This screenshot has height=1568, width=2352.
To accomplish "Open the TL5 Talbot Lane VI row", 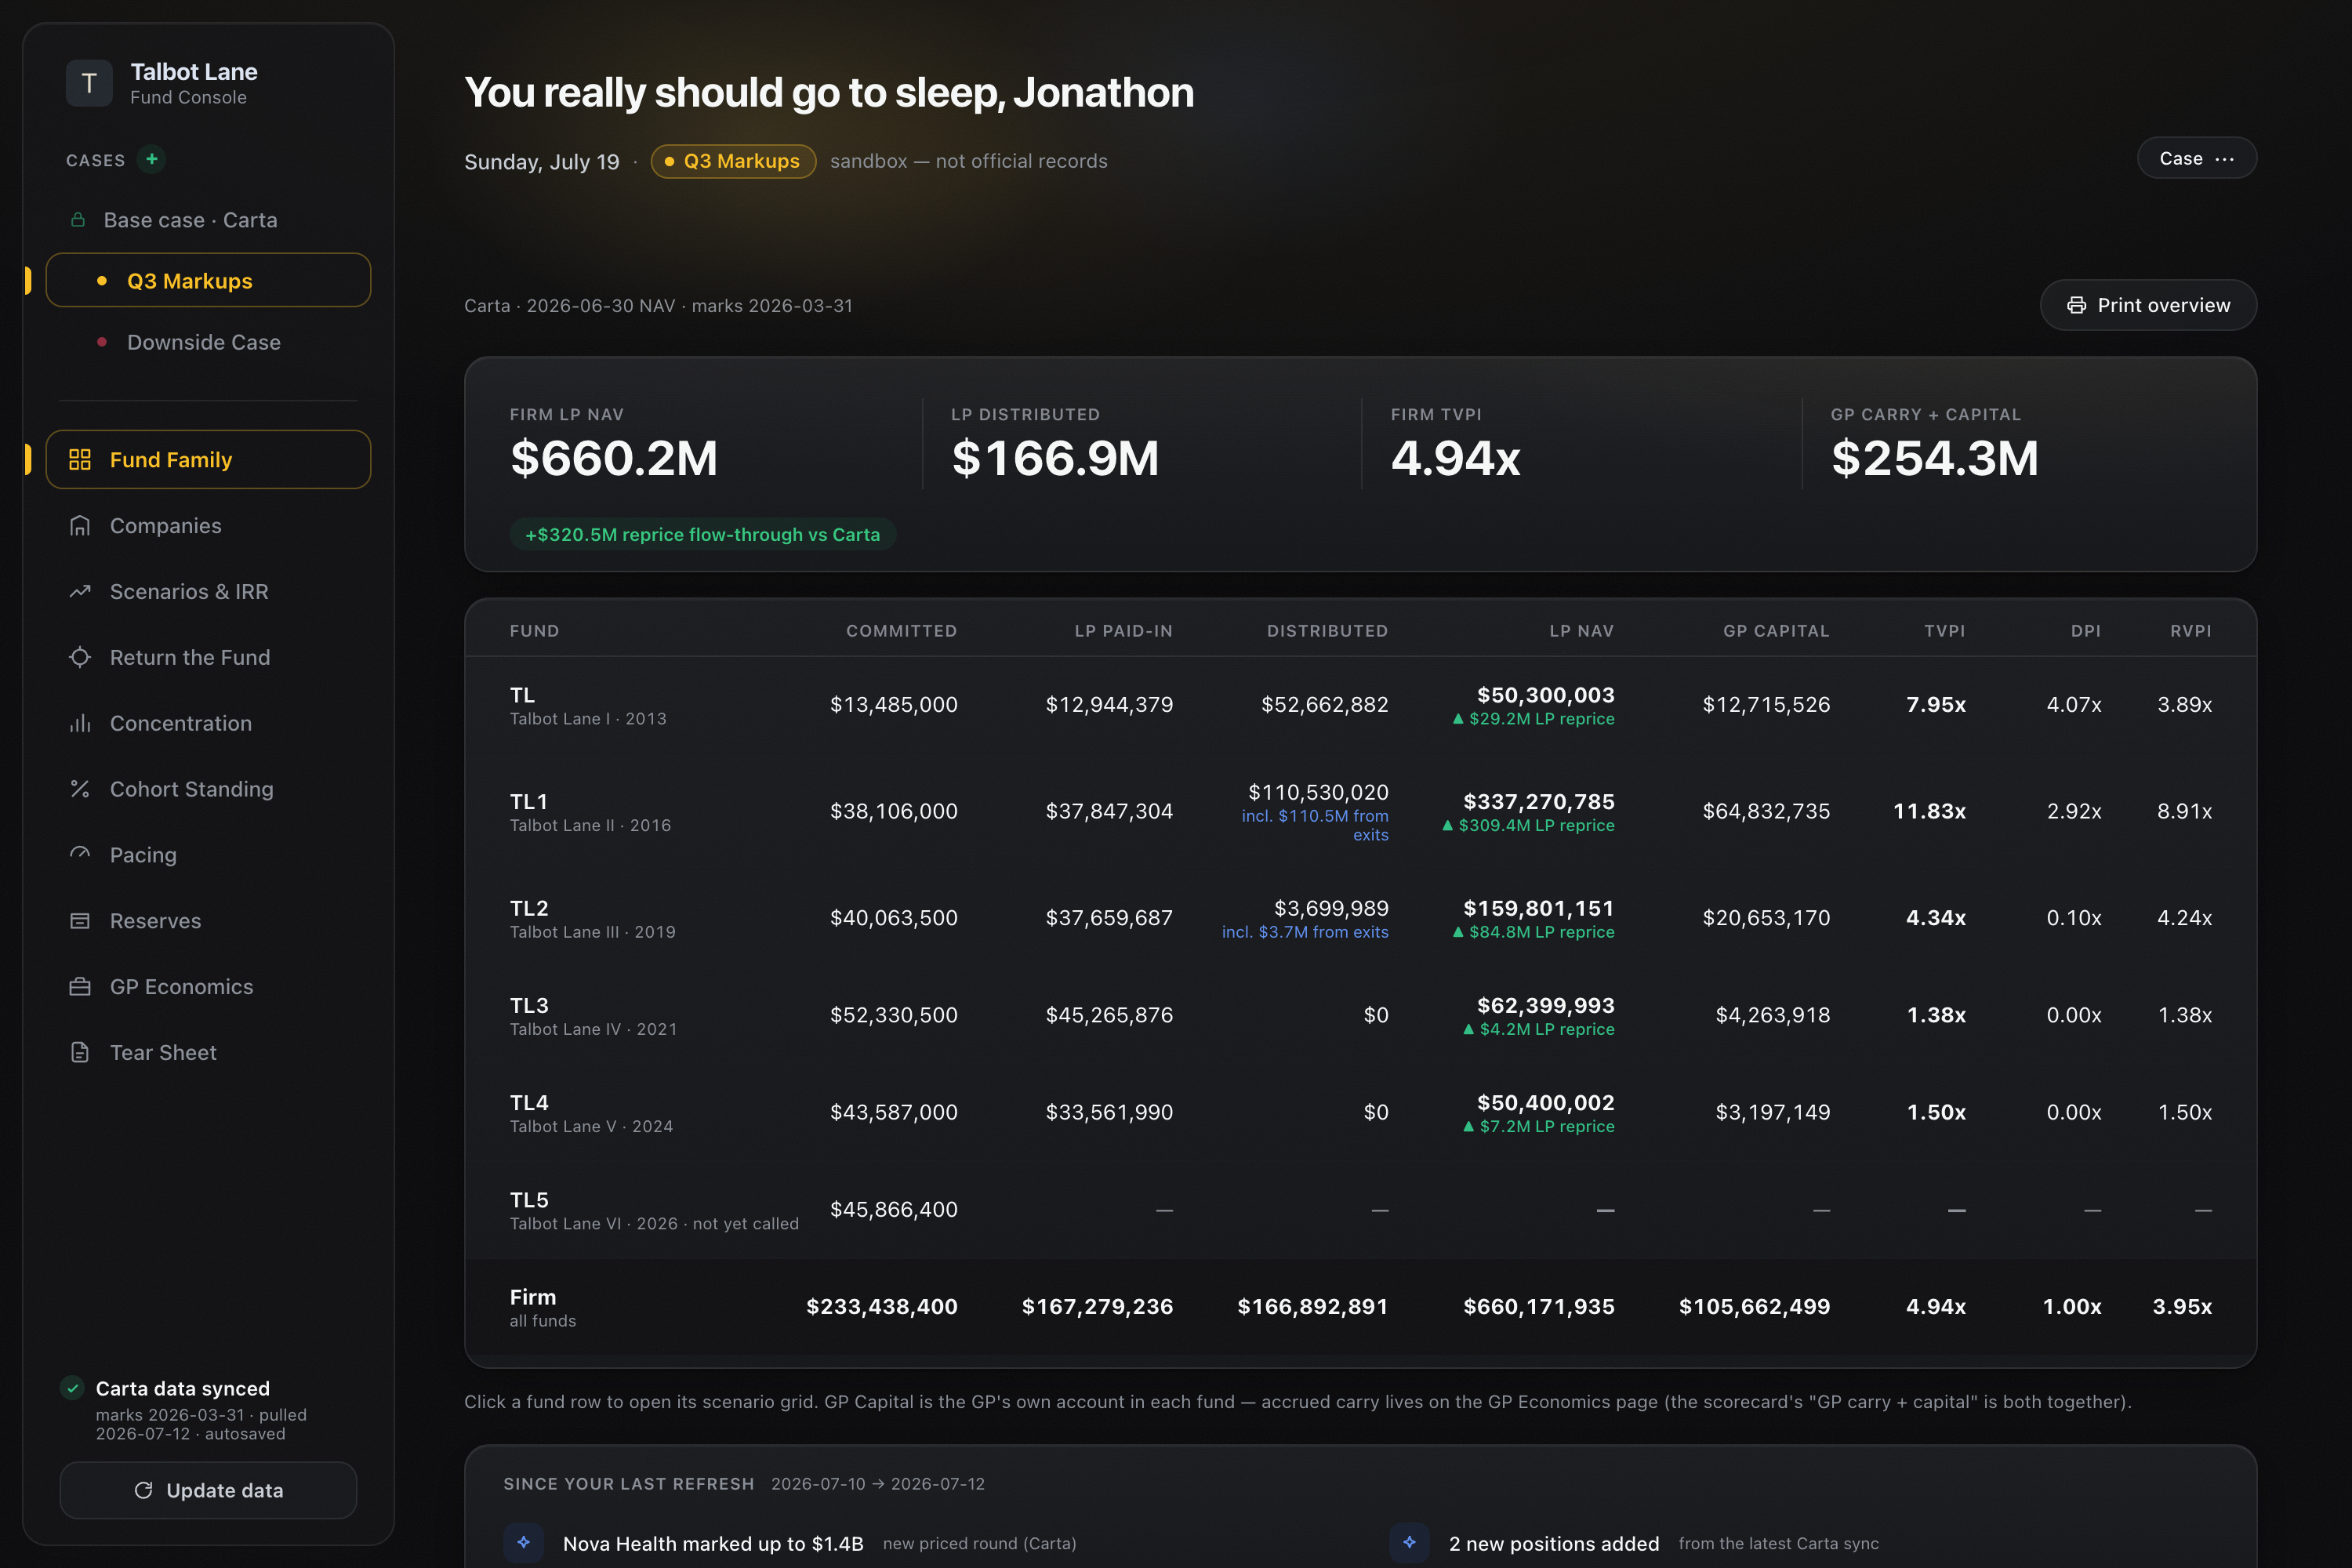I will tap(1360, 1210).
